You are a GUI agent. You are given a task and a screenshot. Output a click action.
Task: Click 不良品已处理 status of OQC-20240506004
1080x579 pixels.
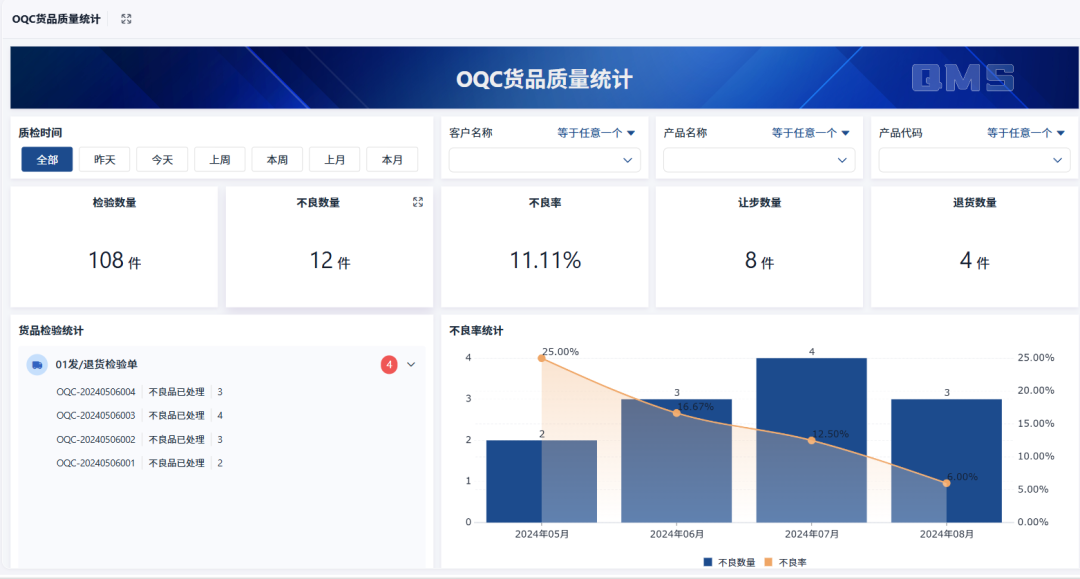[176, 392]
